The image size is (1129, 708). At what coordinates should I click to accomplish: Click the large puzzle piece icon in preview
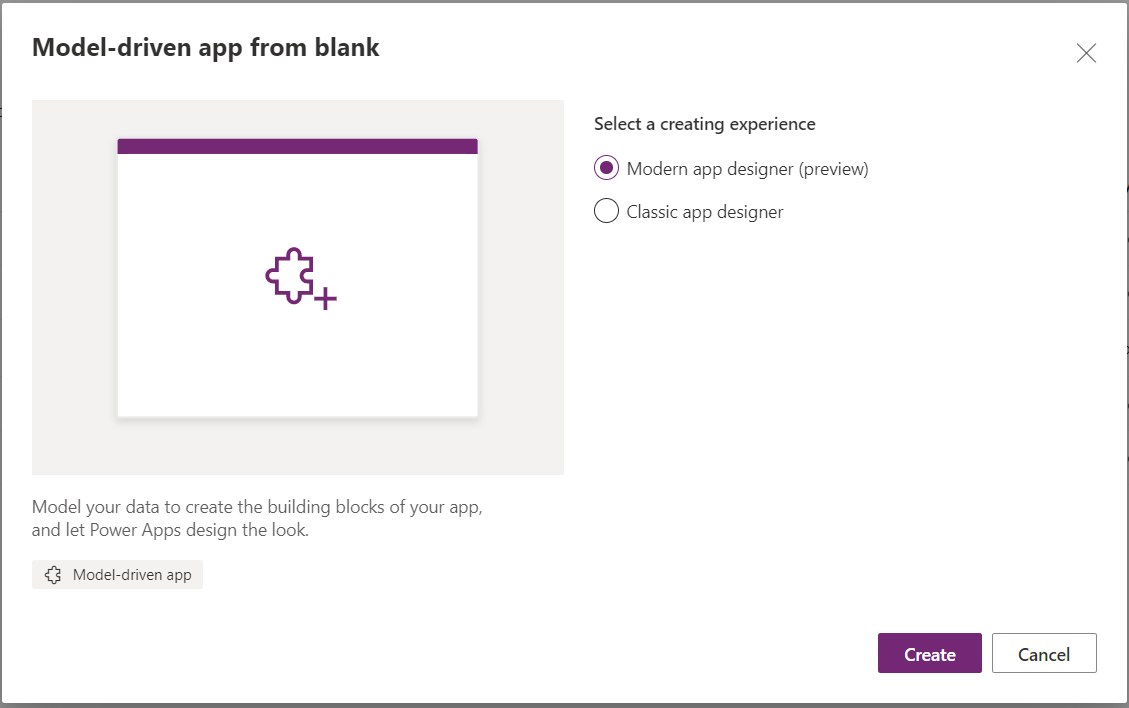(290, 274)
